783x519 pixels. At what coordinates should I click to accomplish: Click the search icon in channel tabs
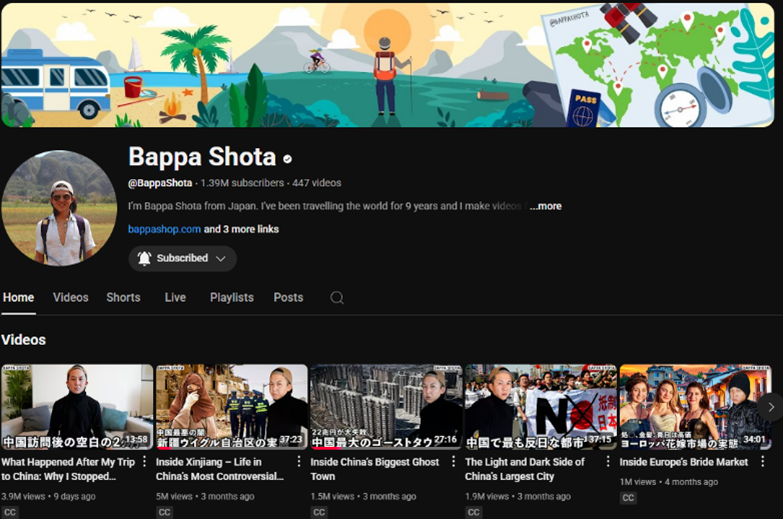coord(337,298)
